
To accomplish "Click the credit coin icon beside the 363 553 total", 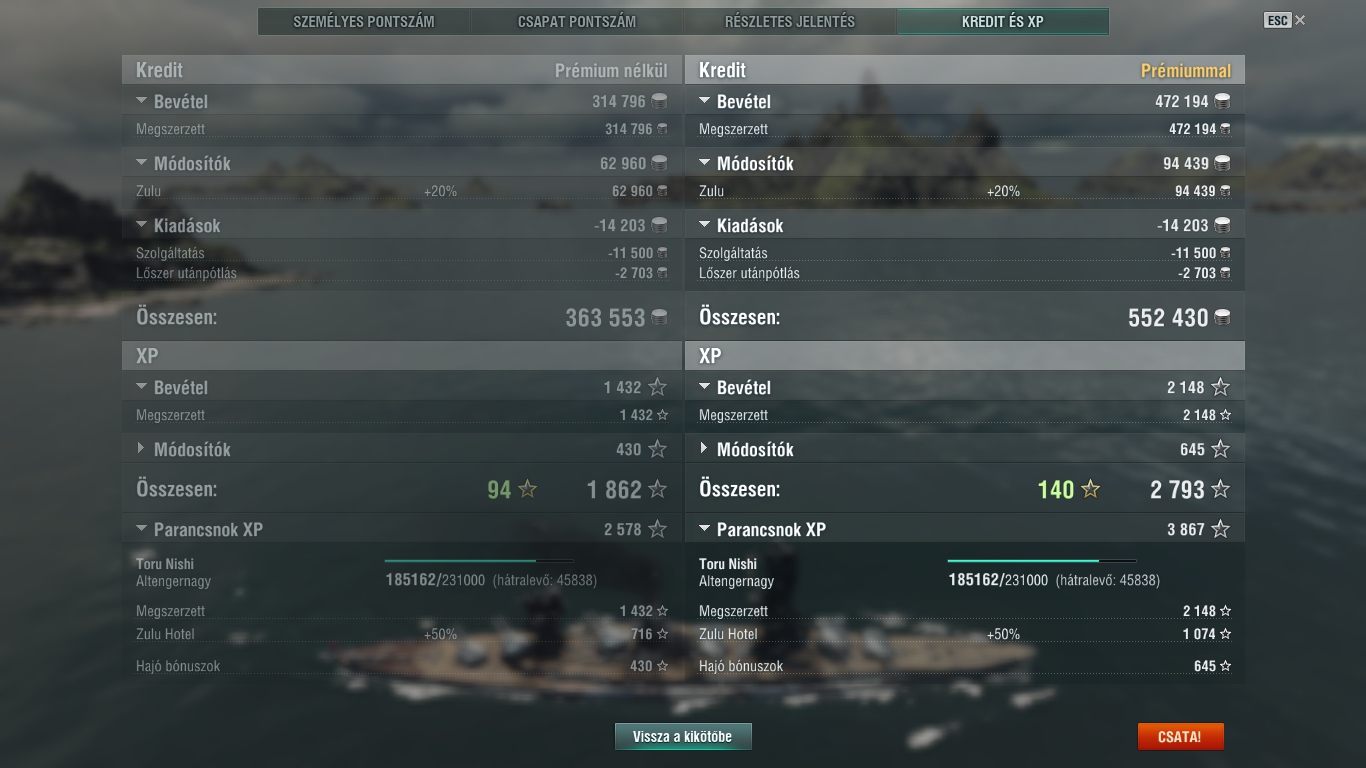I will coord(659,318).
